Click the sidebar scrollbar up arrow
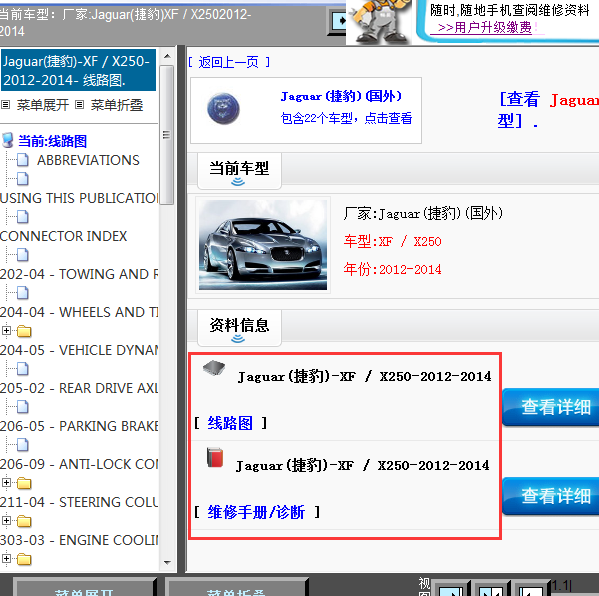 167,56
